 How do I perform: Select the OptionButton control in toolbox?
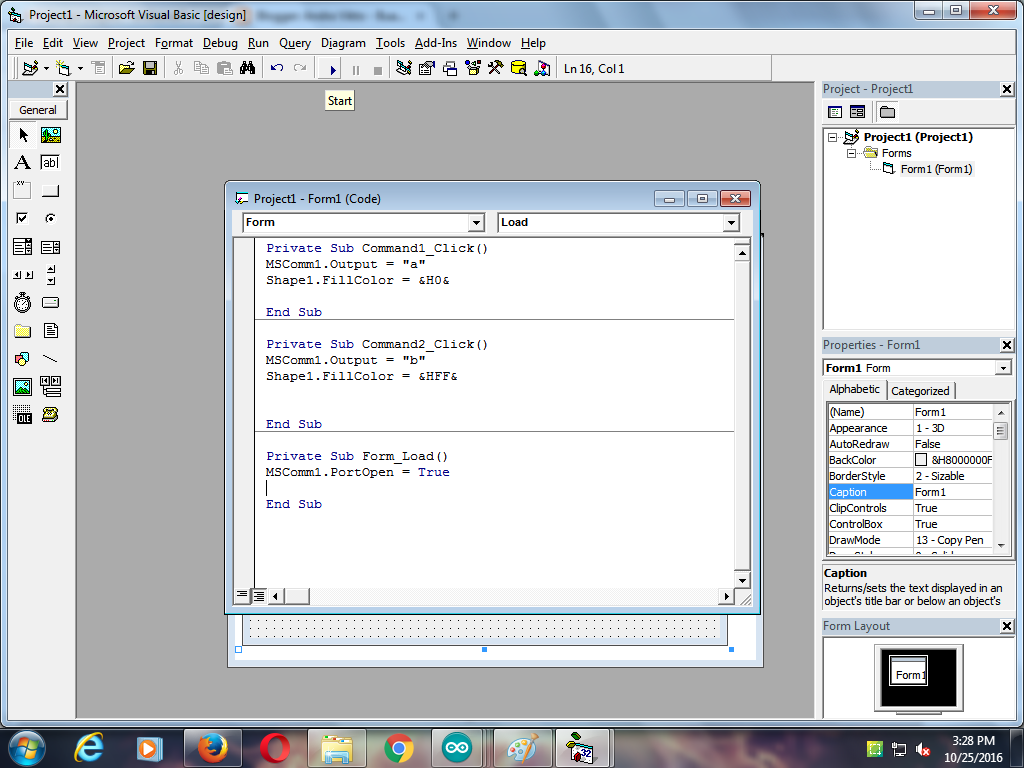click(50, 218)
